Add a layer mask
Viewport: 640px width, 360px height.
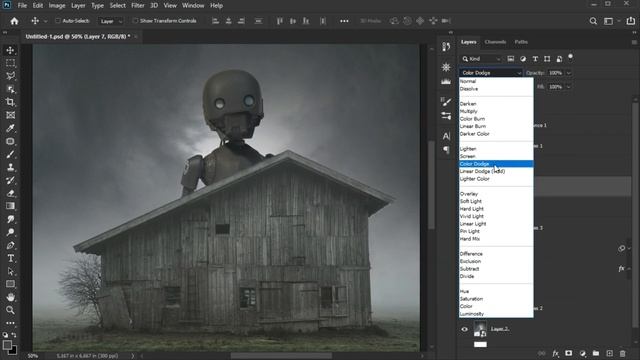coord(569,353)
